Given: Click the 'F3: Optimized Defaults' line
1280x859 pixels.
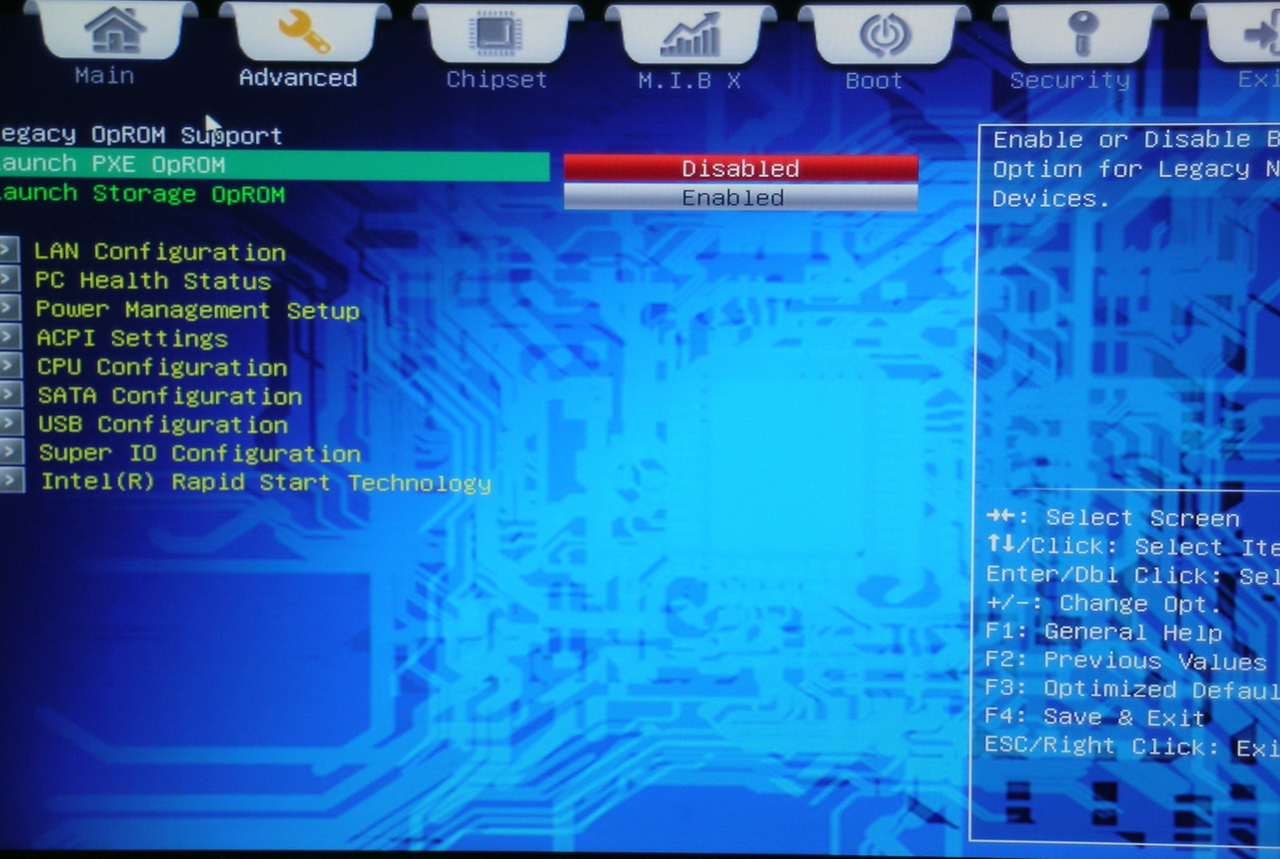Looking at the screenshot, I should coord(1132,689).
